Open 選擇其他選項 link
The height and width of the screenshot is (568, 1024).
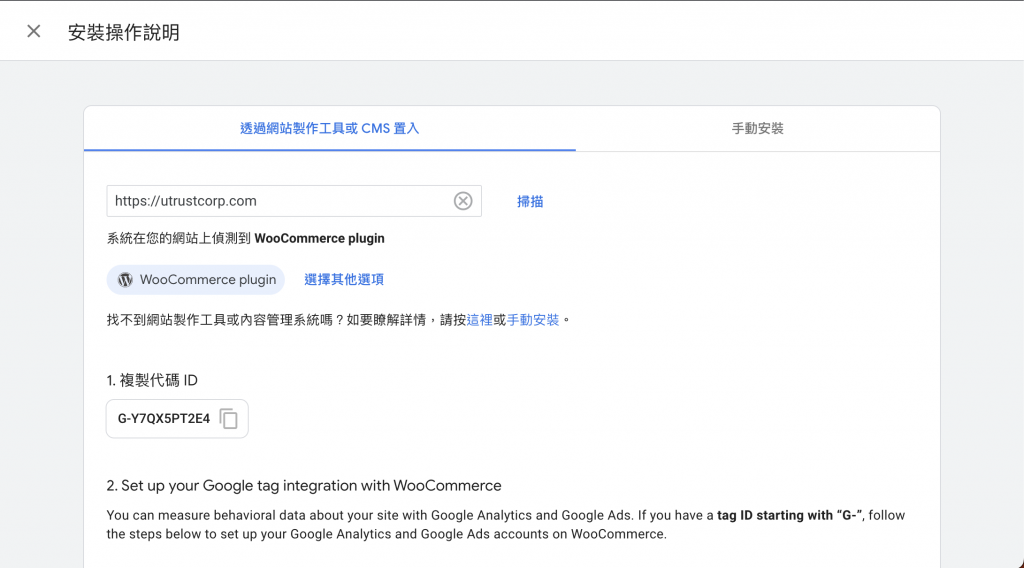point(344,279)
